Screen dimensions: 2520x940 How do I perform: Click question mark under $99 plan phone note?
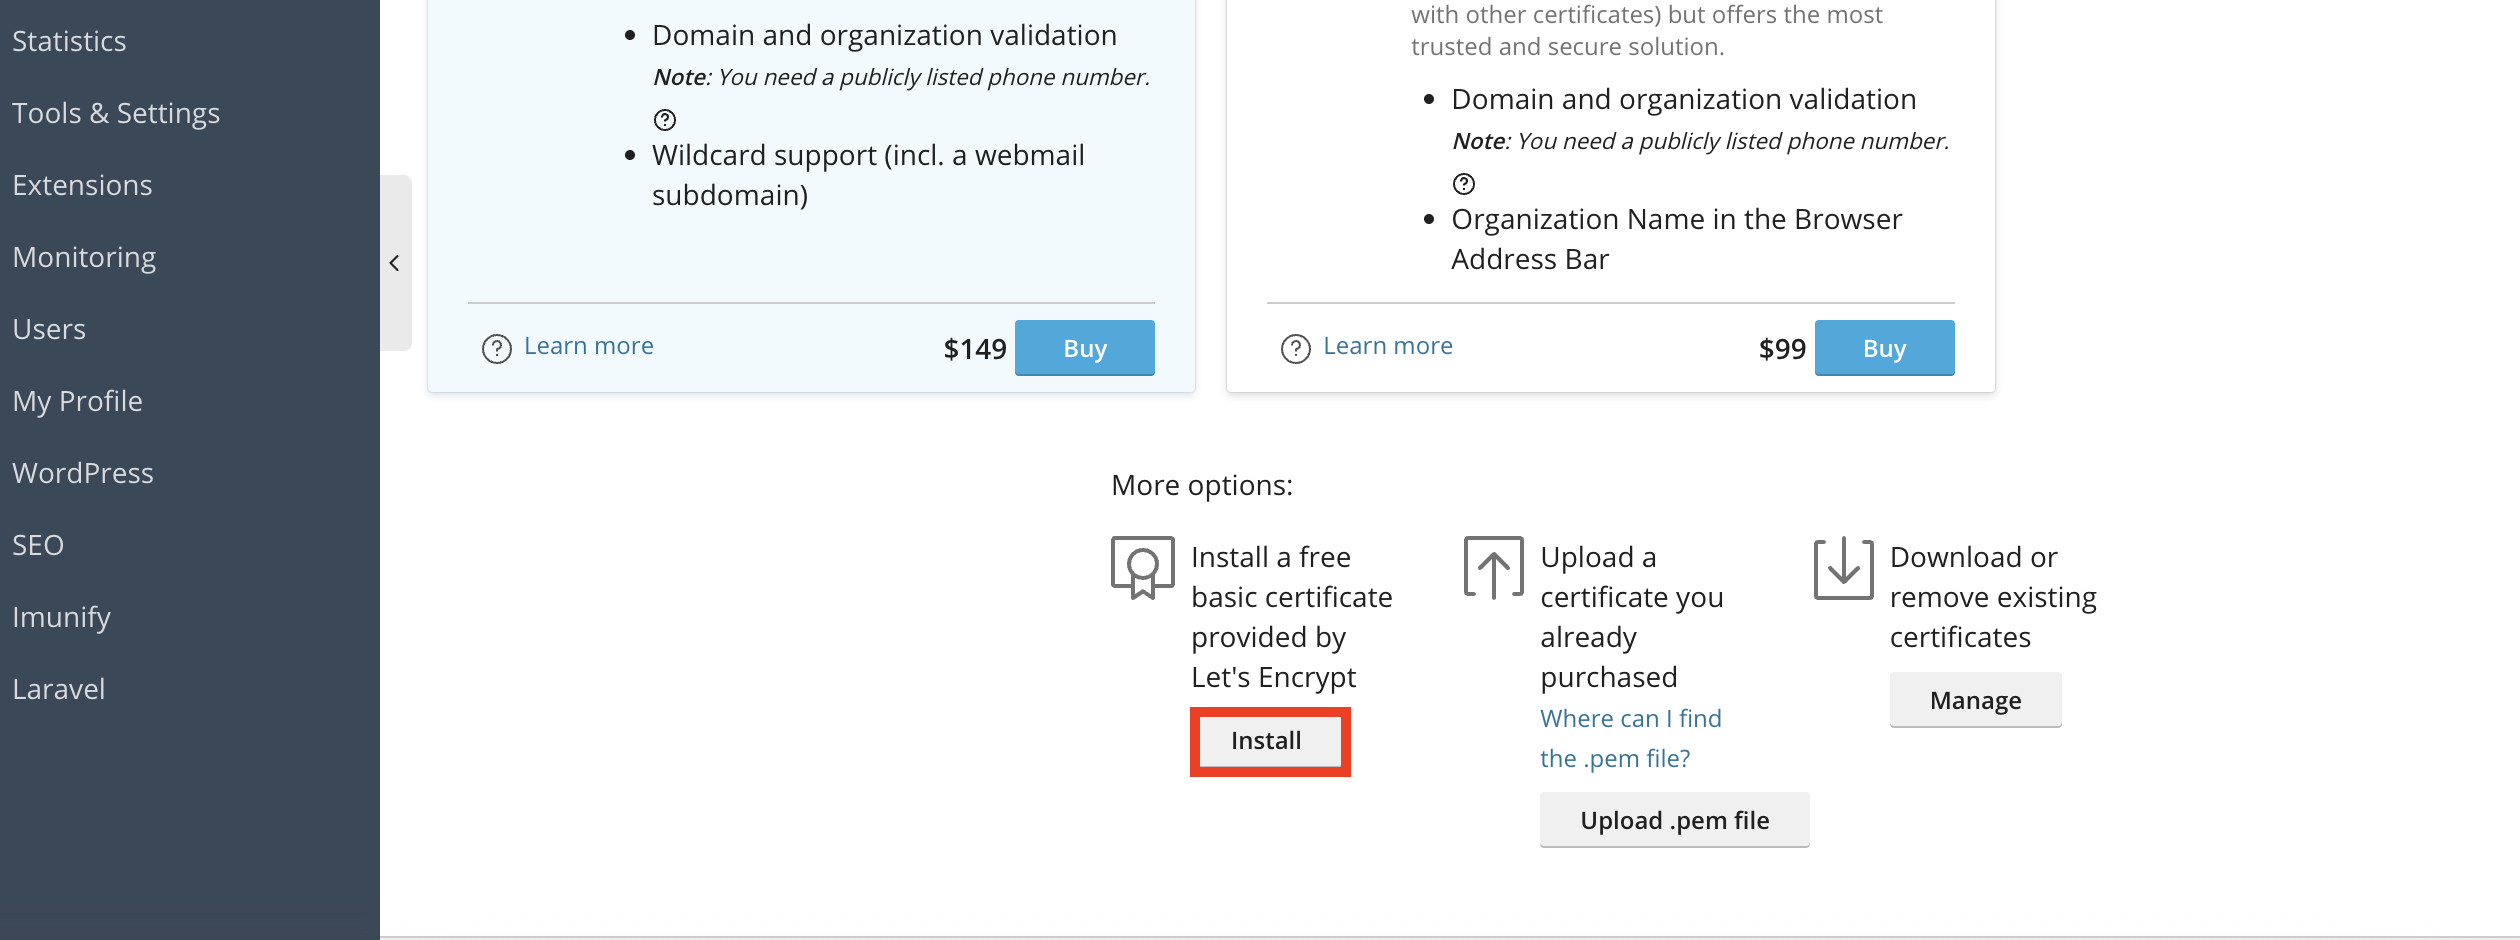(x=1464, y=184)
